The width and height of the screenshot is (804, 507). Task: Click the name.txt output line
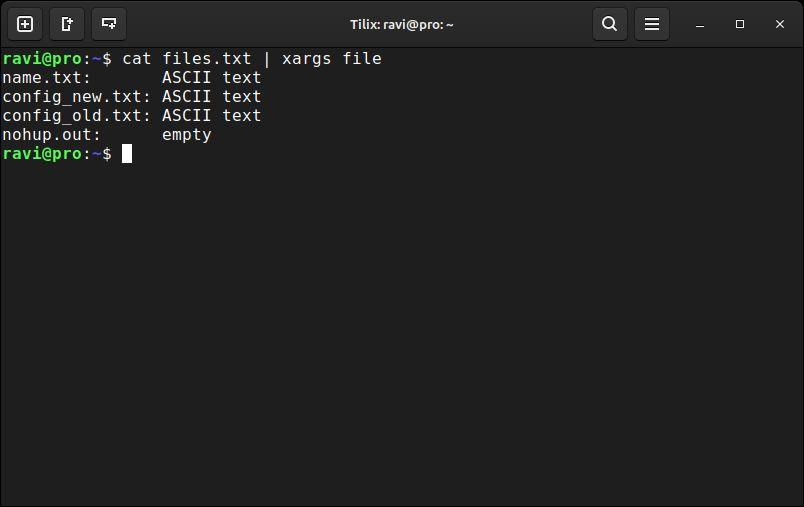(x=132, y=78)
